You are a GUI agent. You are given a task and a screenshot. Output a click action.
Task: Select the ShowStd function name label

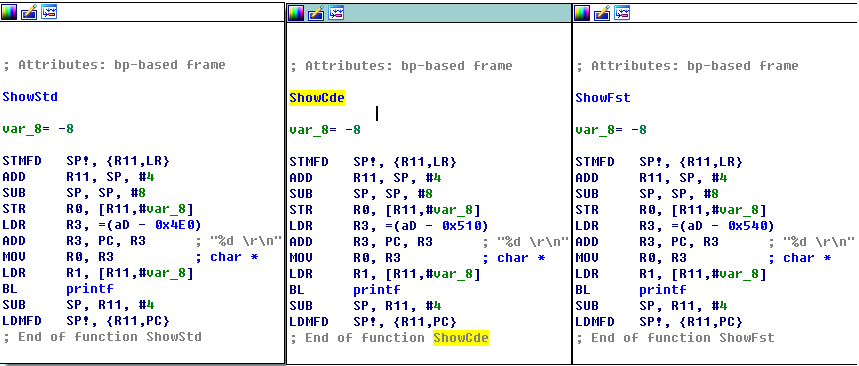coord(30,97)
